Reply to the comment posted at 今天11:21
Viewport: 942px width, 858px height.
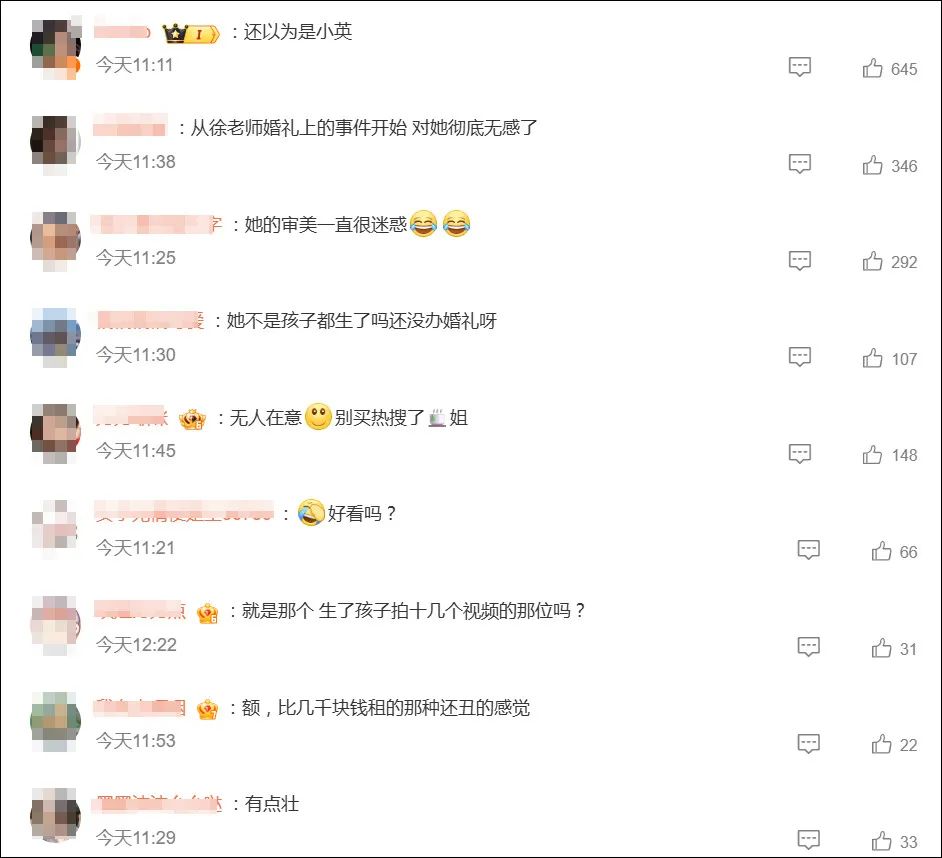pyautogui.click(x=809, y=549)
